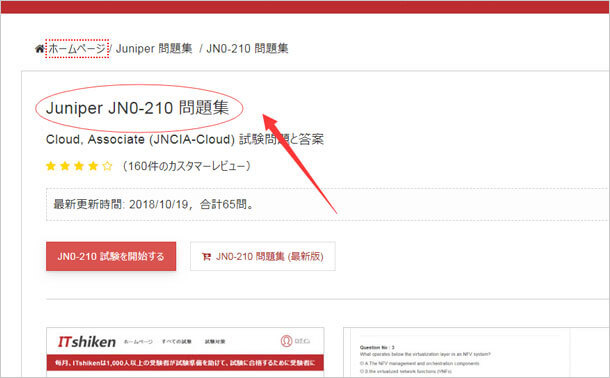
Task: Click the shopping cart icon in 最新版 button
Action: (206, 257)
